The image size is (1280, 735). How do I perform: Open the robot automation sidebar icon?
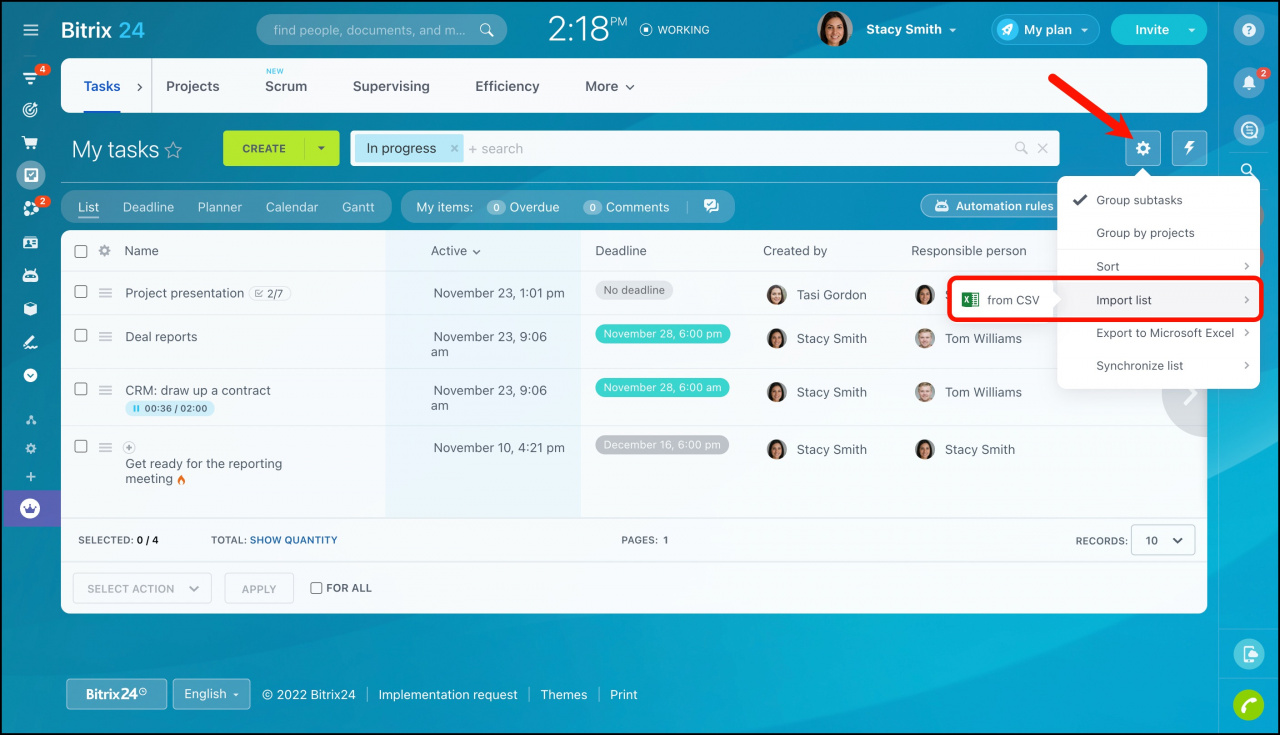[31, 275]
